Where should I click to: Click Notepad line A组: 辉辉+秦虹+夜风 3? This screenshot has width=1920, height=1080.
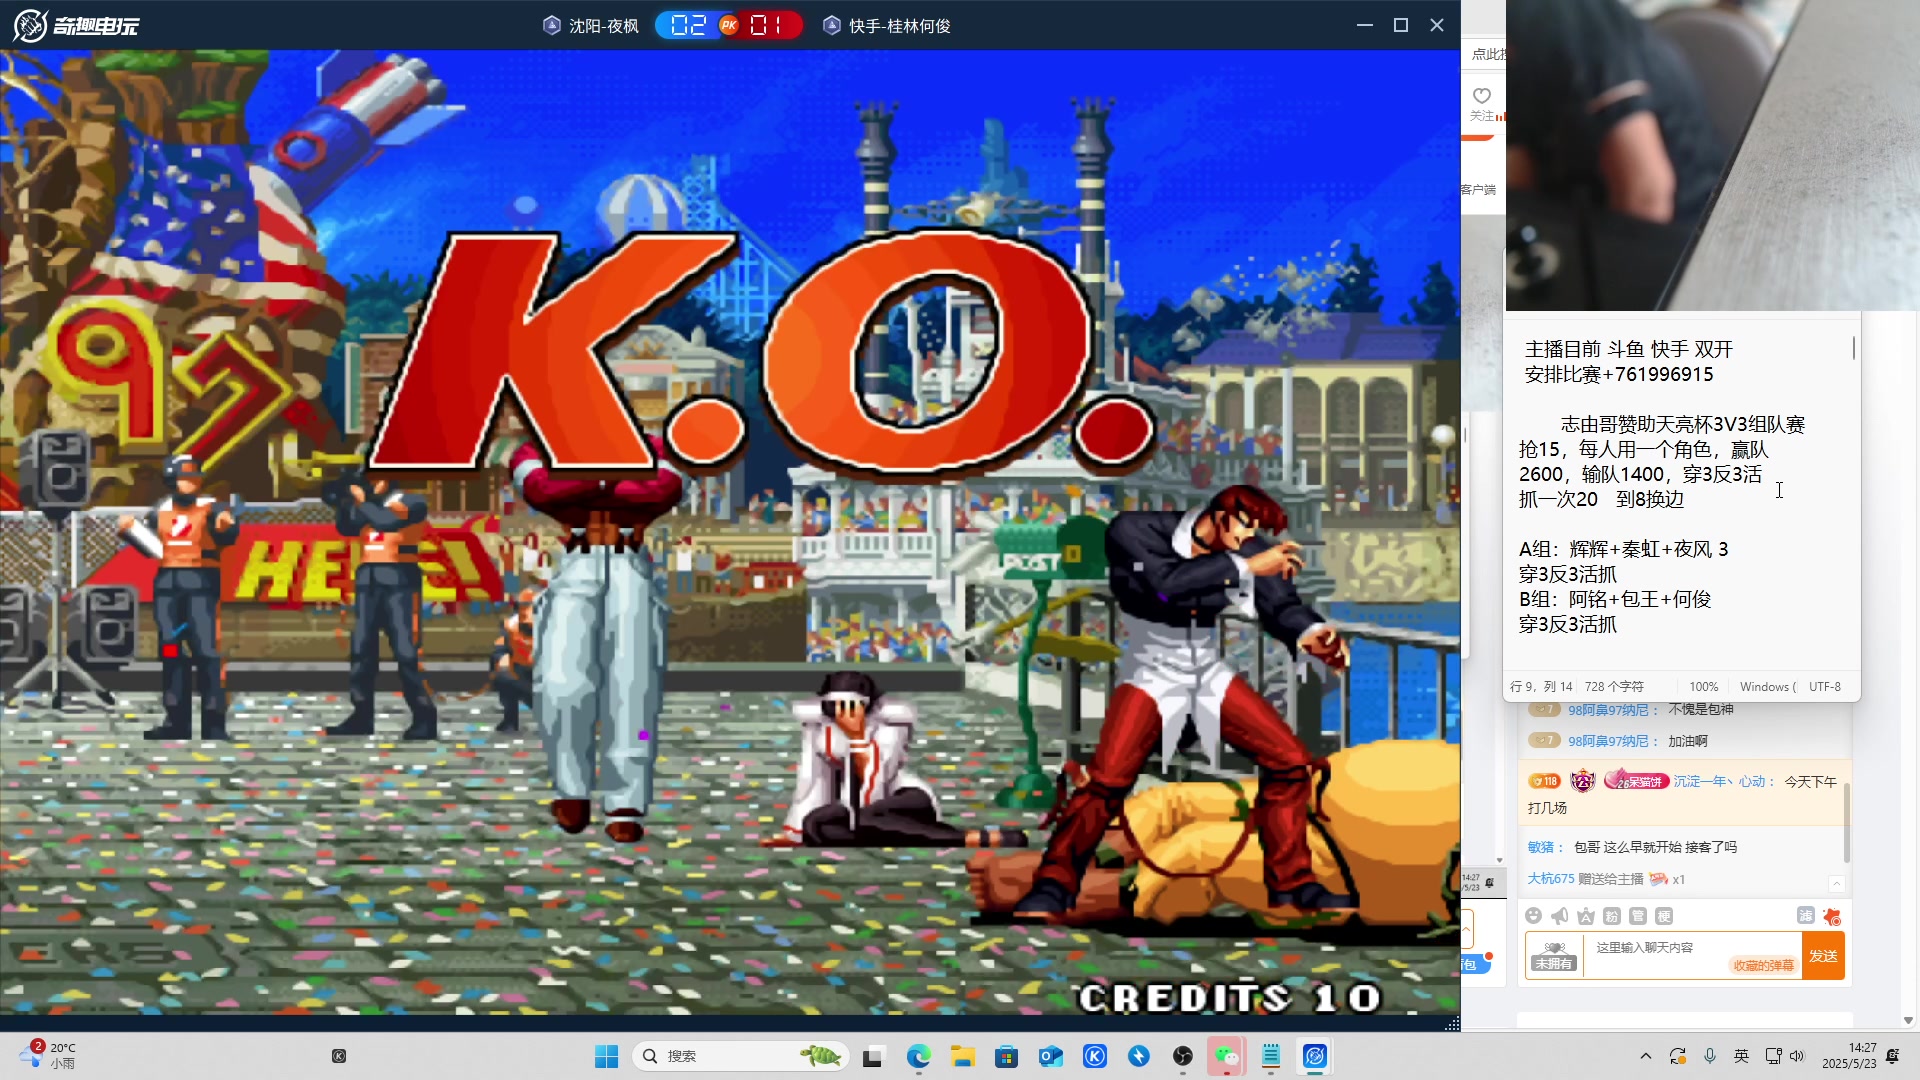(x=1623, y=549)
